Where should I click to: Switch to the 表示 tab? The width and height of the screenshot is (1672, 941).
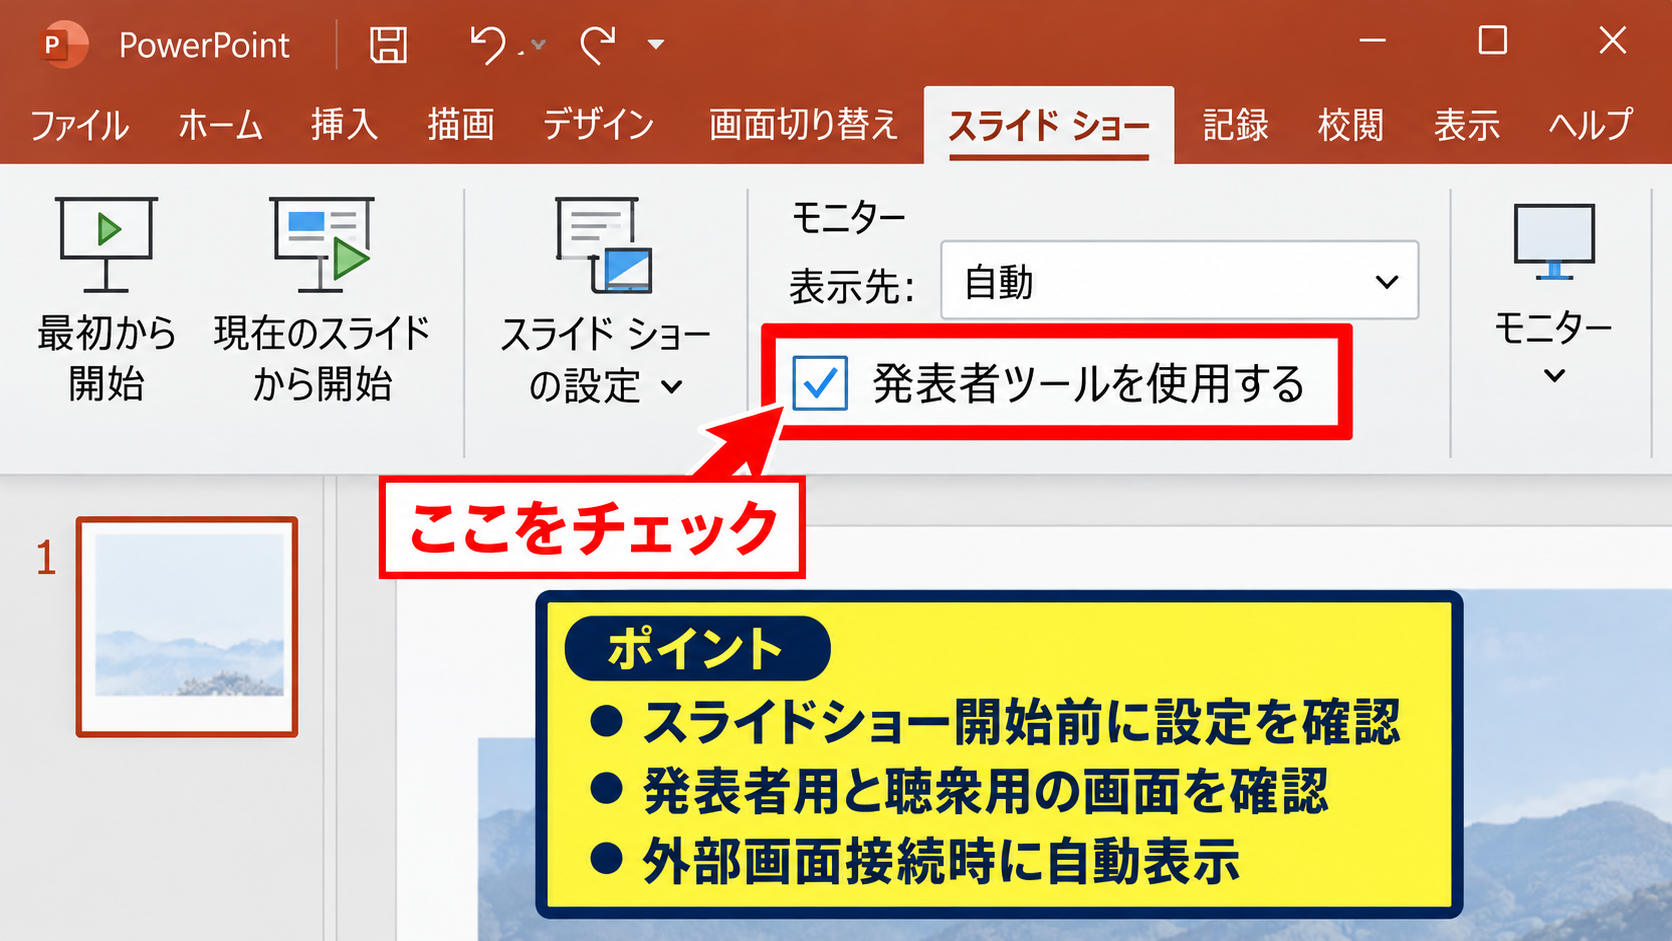(1467, 125)
